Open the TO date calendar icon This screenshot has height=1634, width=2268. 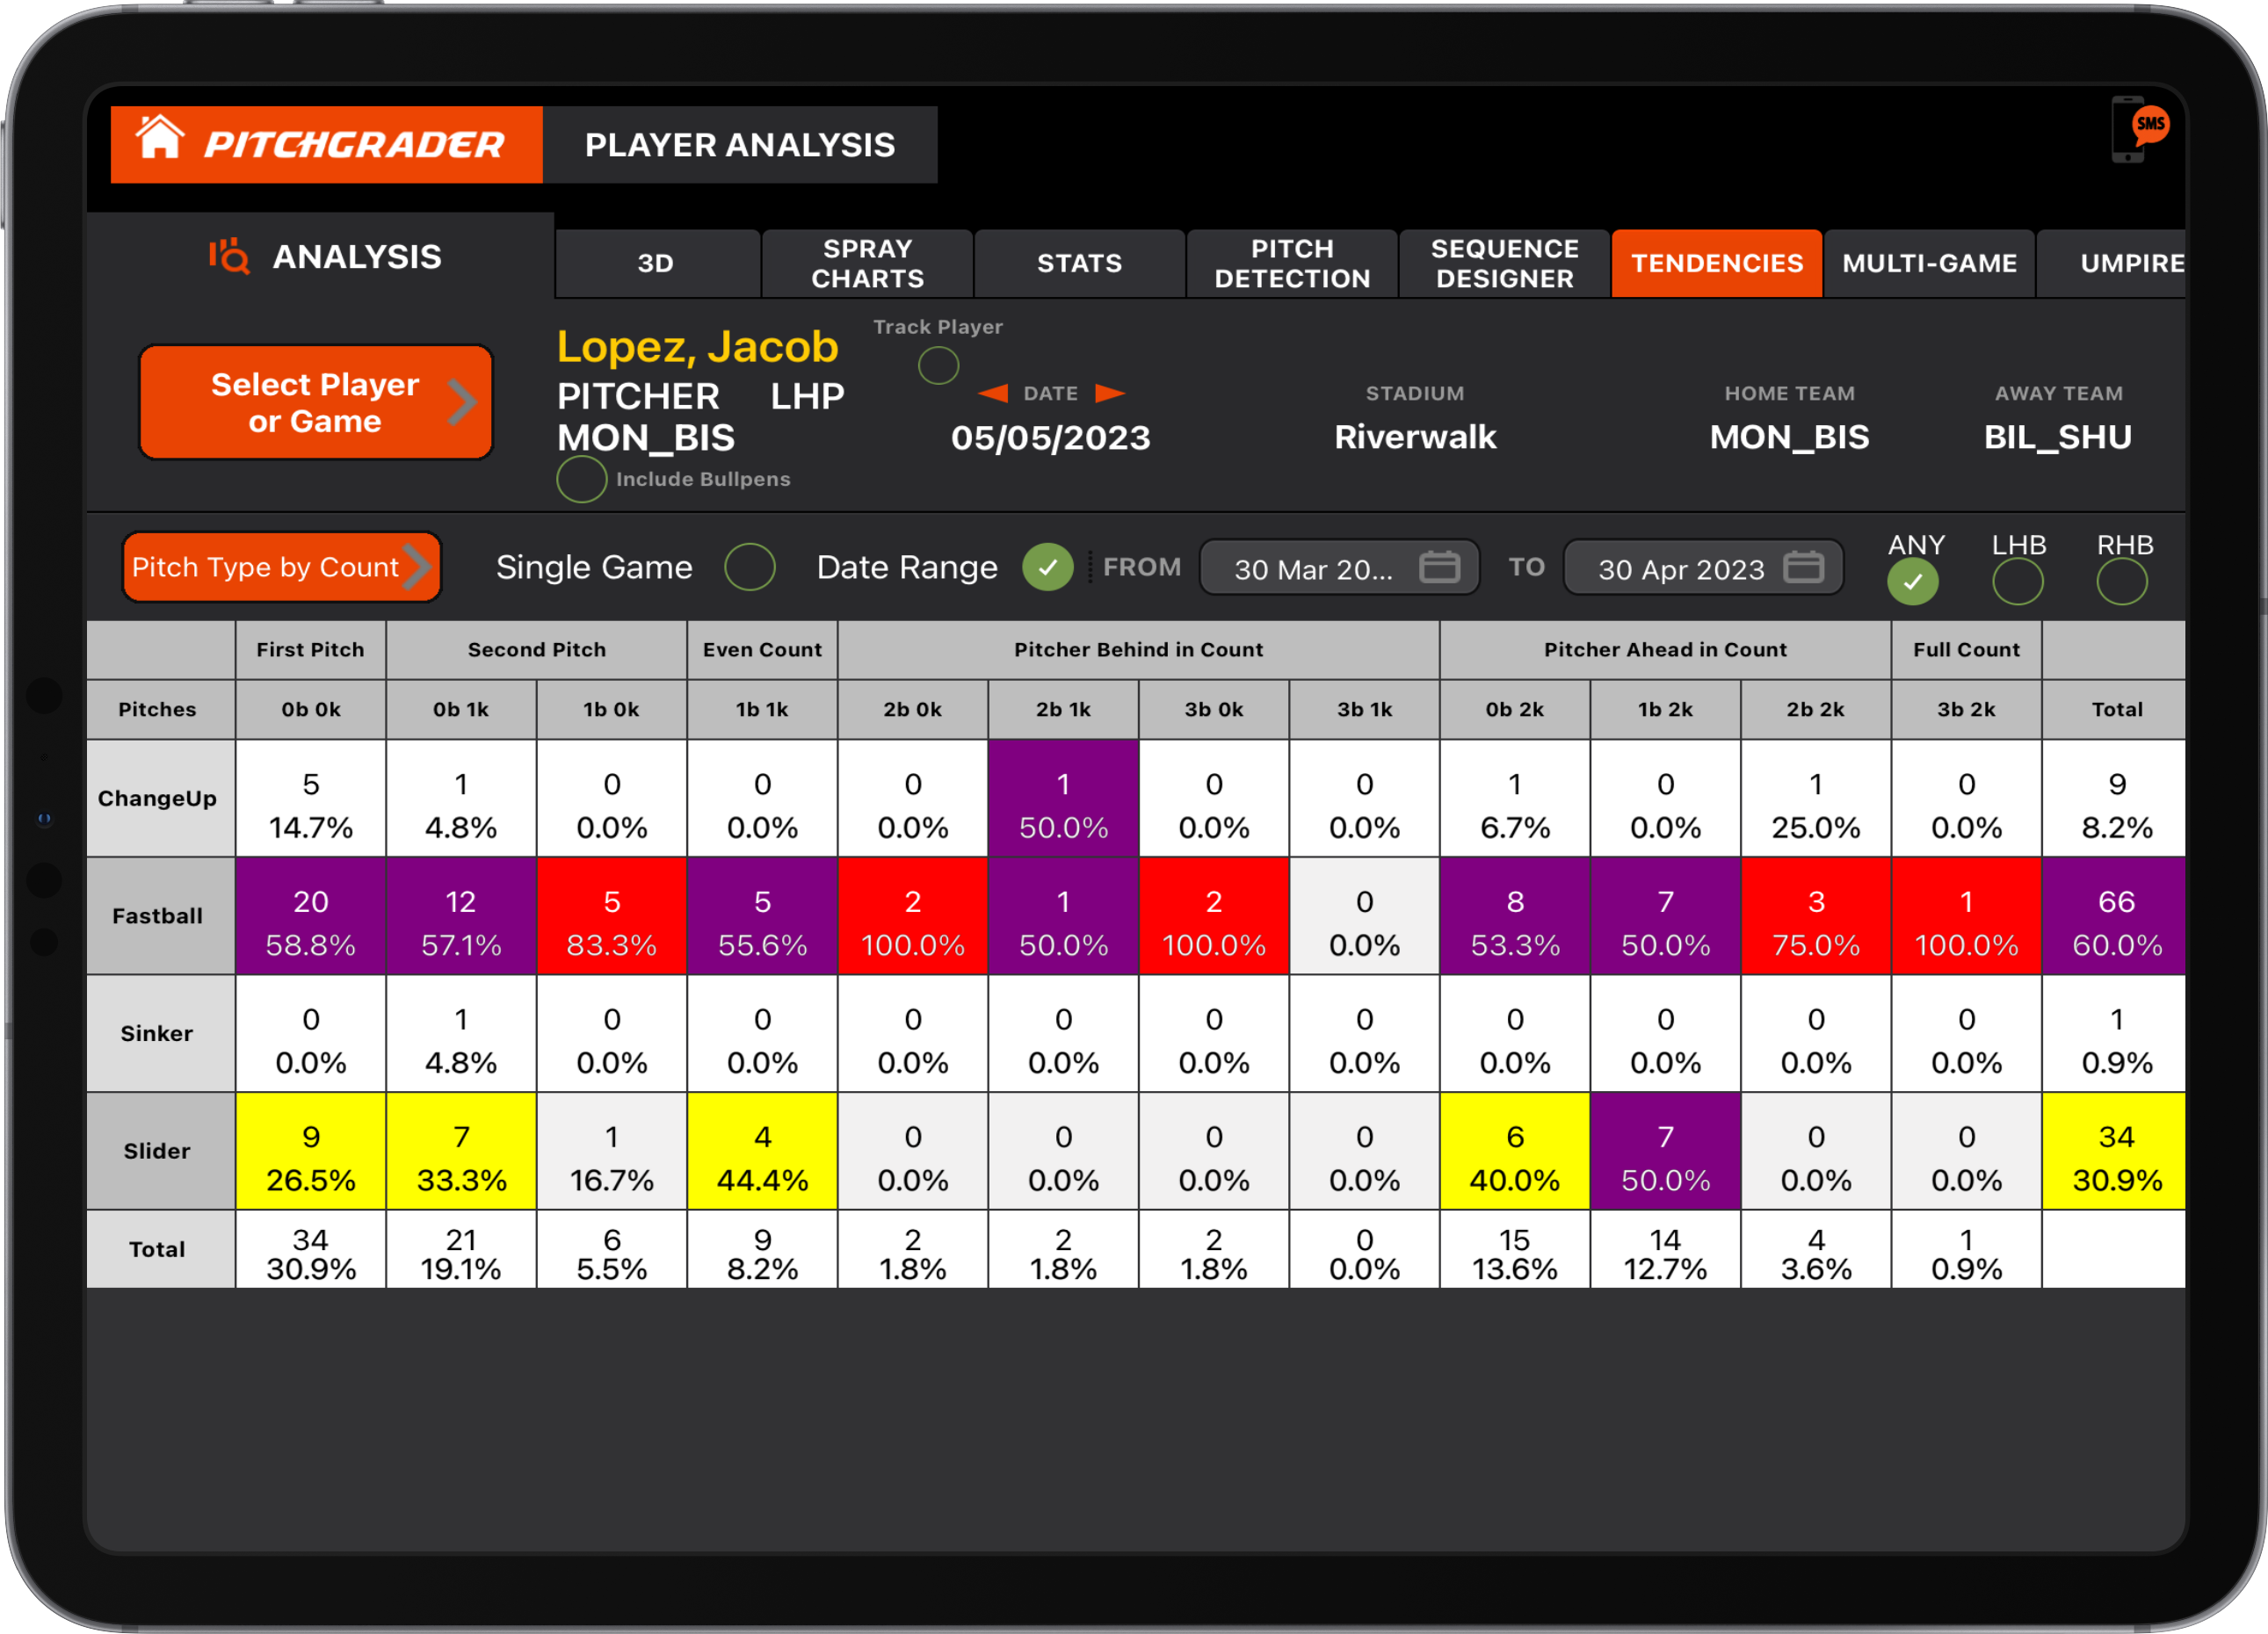(1805, 567)
